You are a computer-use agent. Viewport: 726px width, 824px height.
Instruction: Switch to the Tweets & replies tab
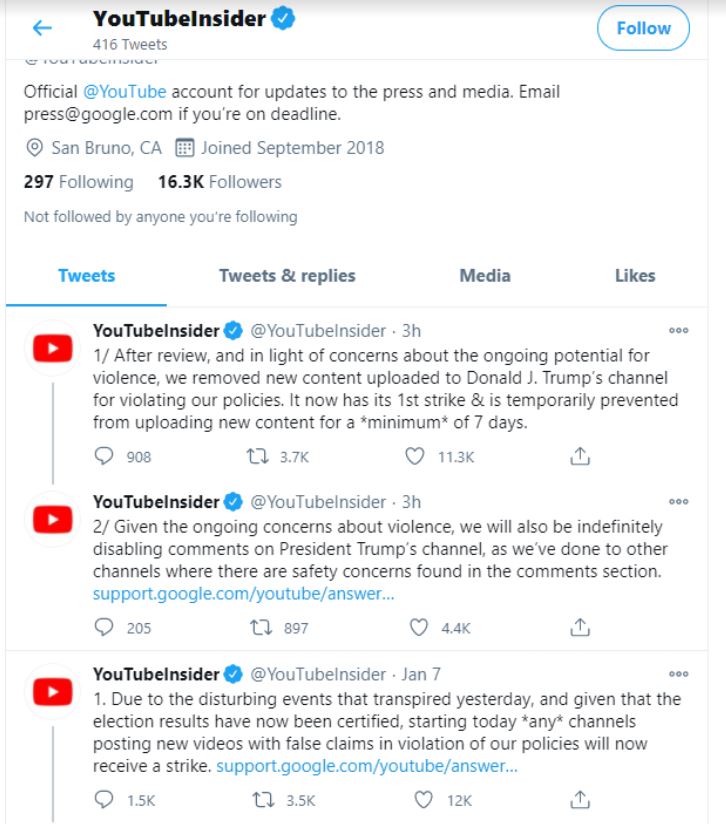287,275
